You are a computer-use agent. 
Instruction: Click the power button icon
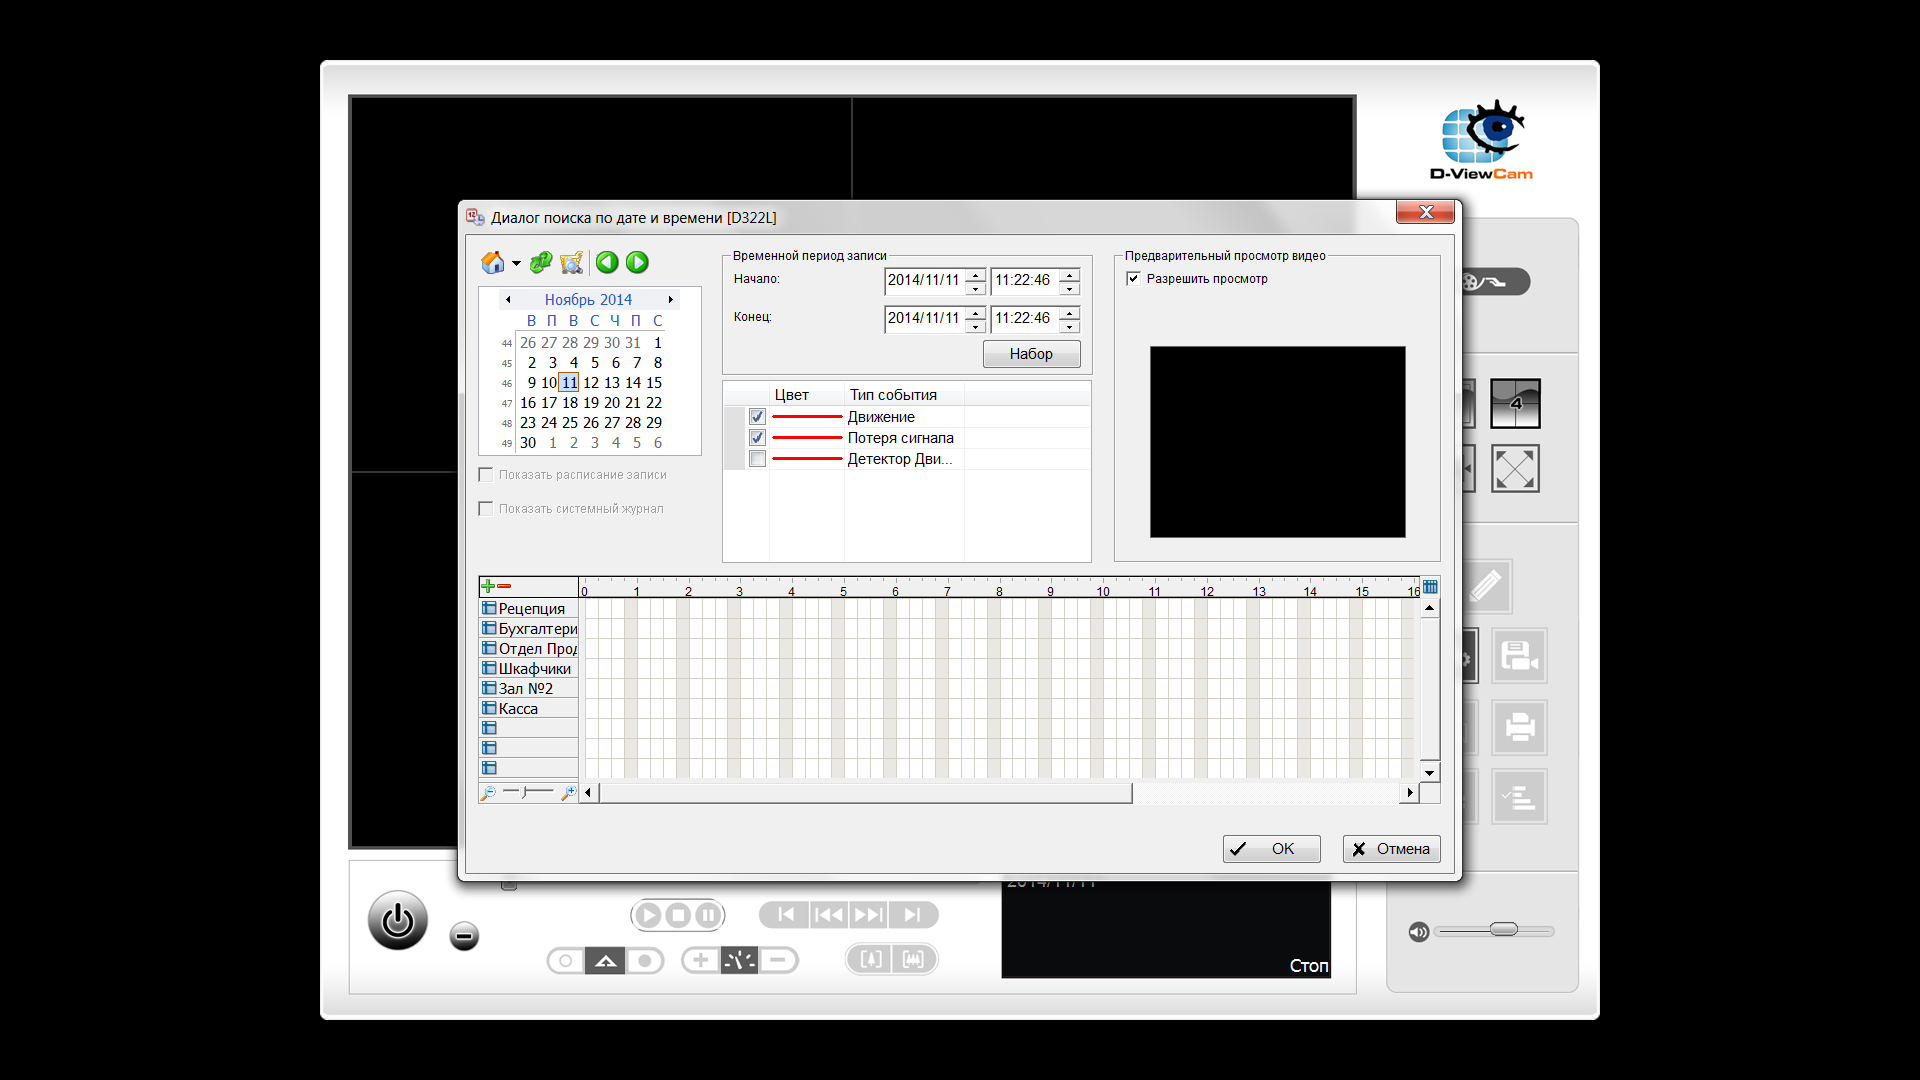pyautogui.click(x=397, y=920)
